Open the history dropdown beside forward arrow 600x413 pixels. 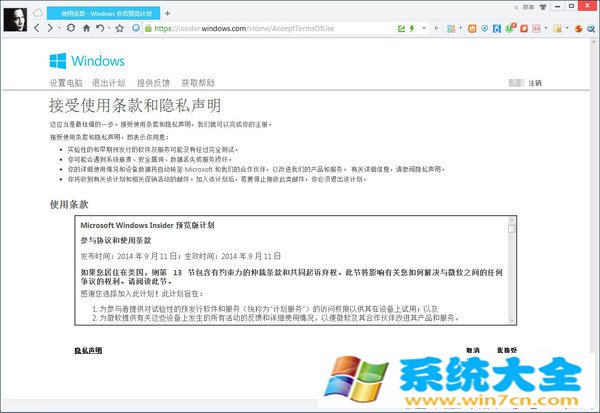pyautogui.click(x=59, y=28)
